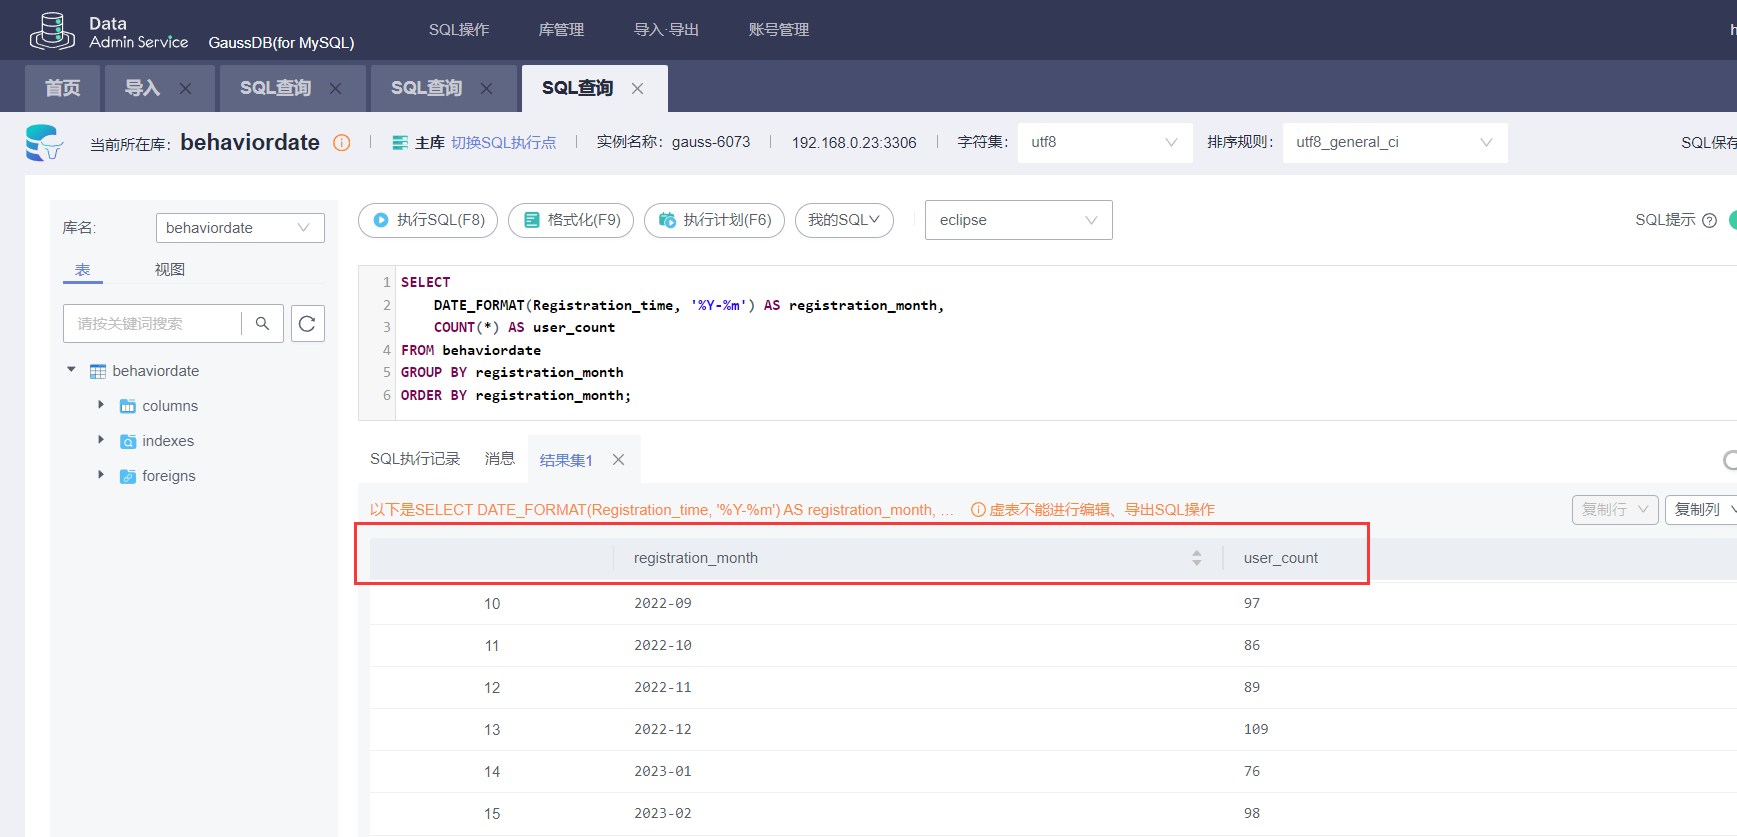Viewport: 1737px width, 837px height.
Task: Open the 字符集 utf8 dropdown
Action: 1105,142
